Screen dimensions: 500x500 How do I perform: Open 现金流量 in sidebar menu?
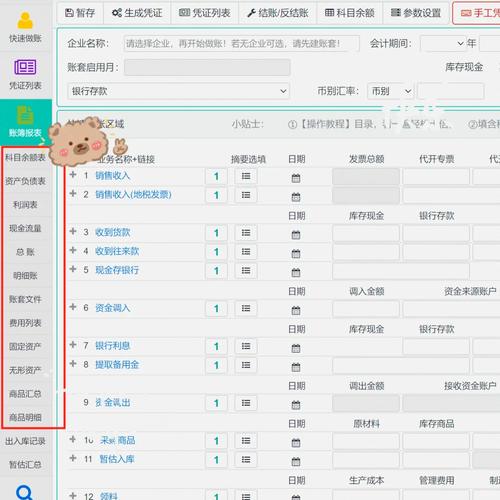click(25, 228)
